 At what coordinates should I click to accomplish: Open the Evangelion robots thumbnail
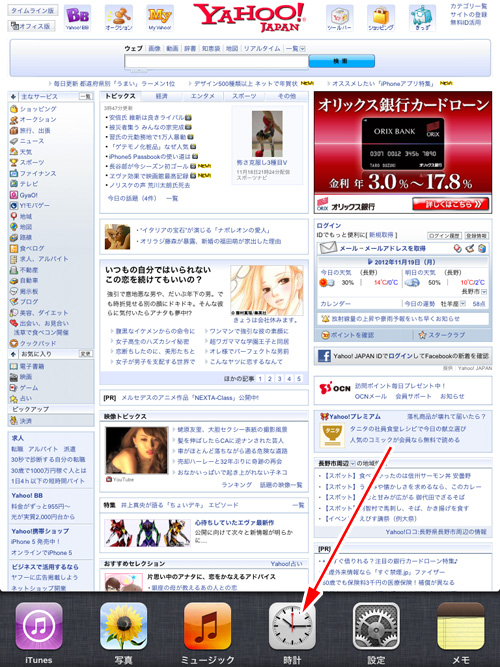pos(147,533)
